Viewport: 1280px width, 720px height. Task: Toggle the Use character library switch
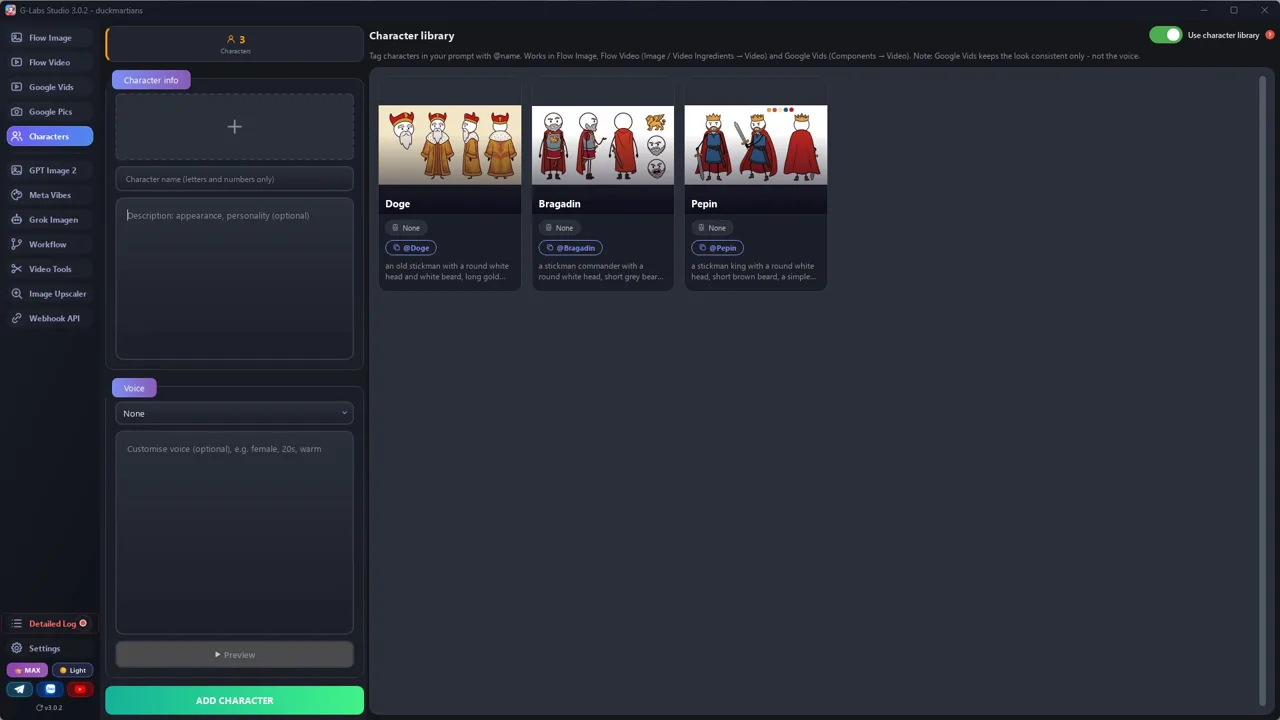[1165, 35]
